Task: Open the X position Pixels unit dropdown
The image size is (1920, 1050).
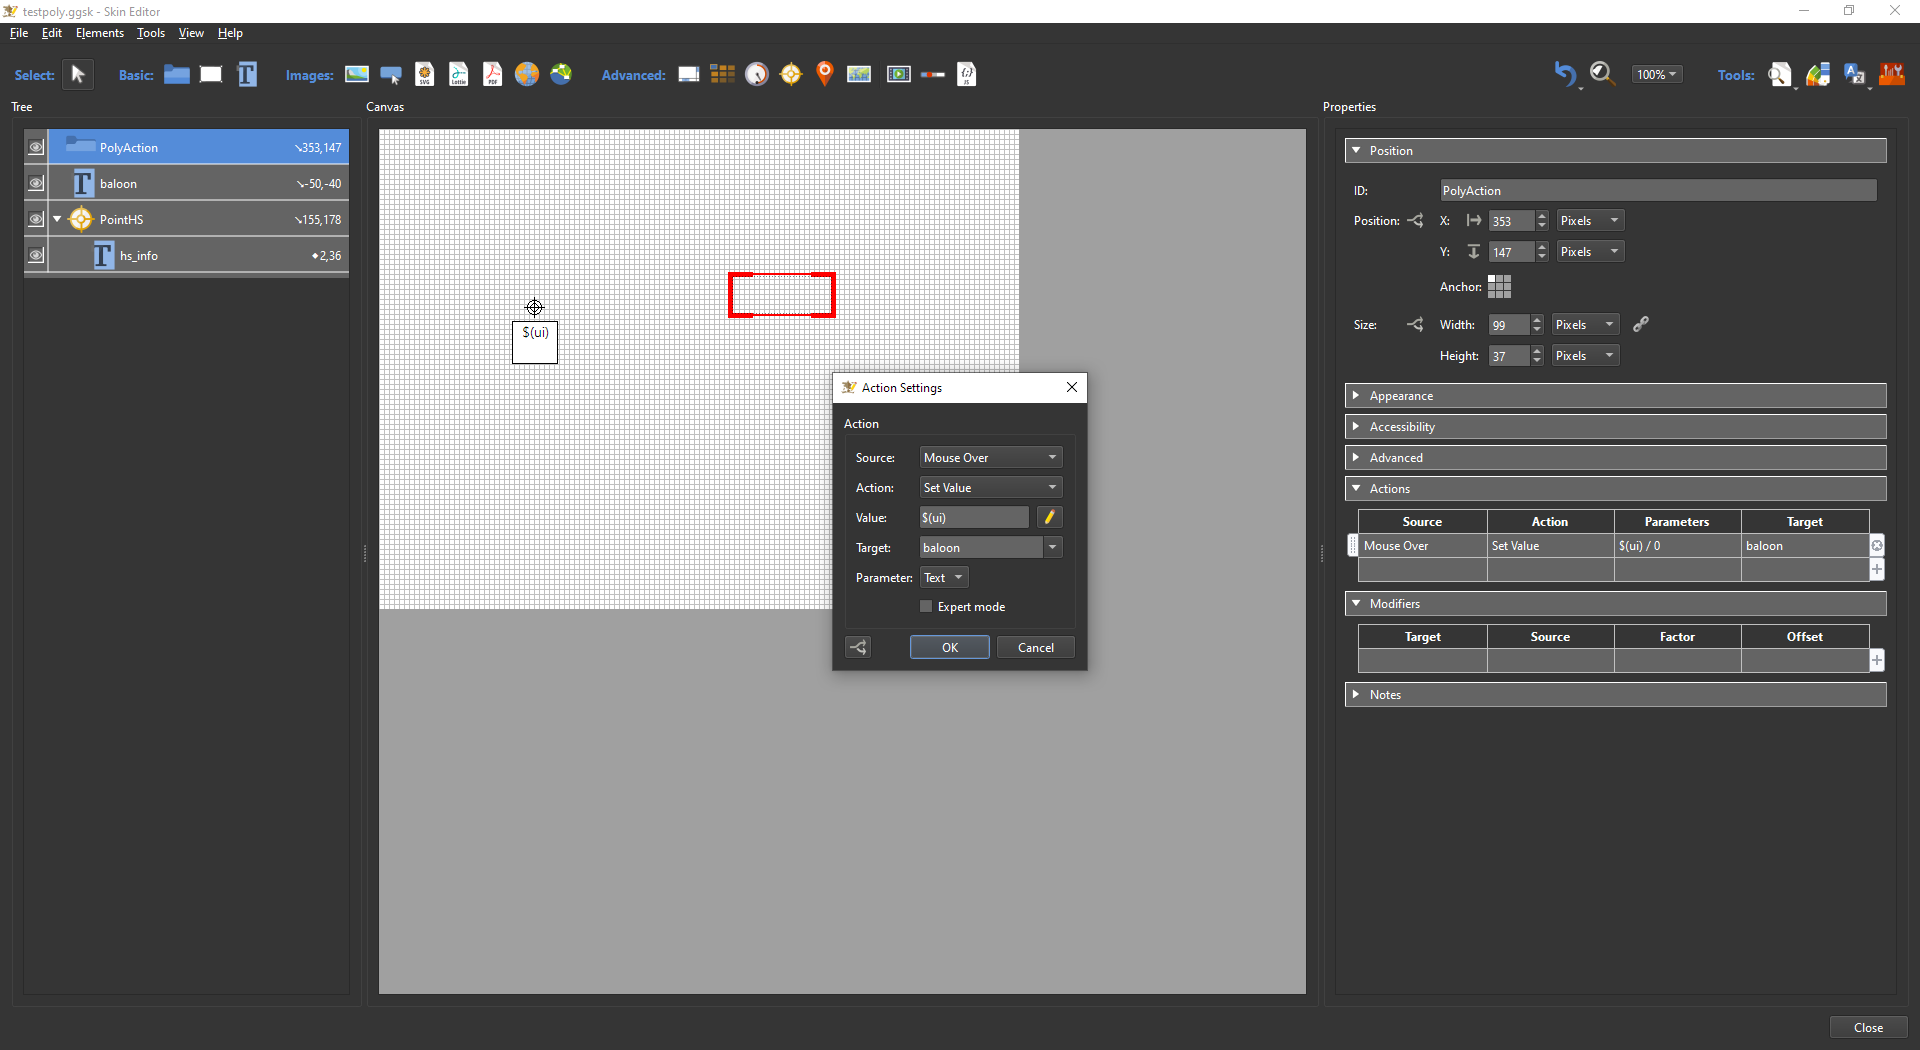Action: click(1590, 220)
